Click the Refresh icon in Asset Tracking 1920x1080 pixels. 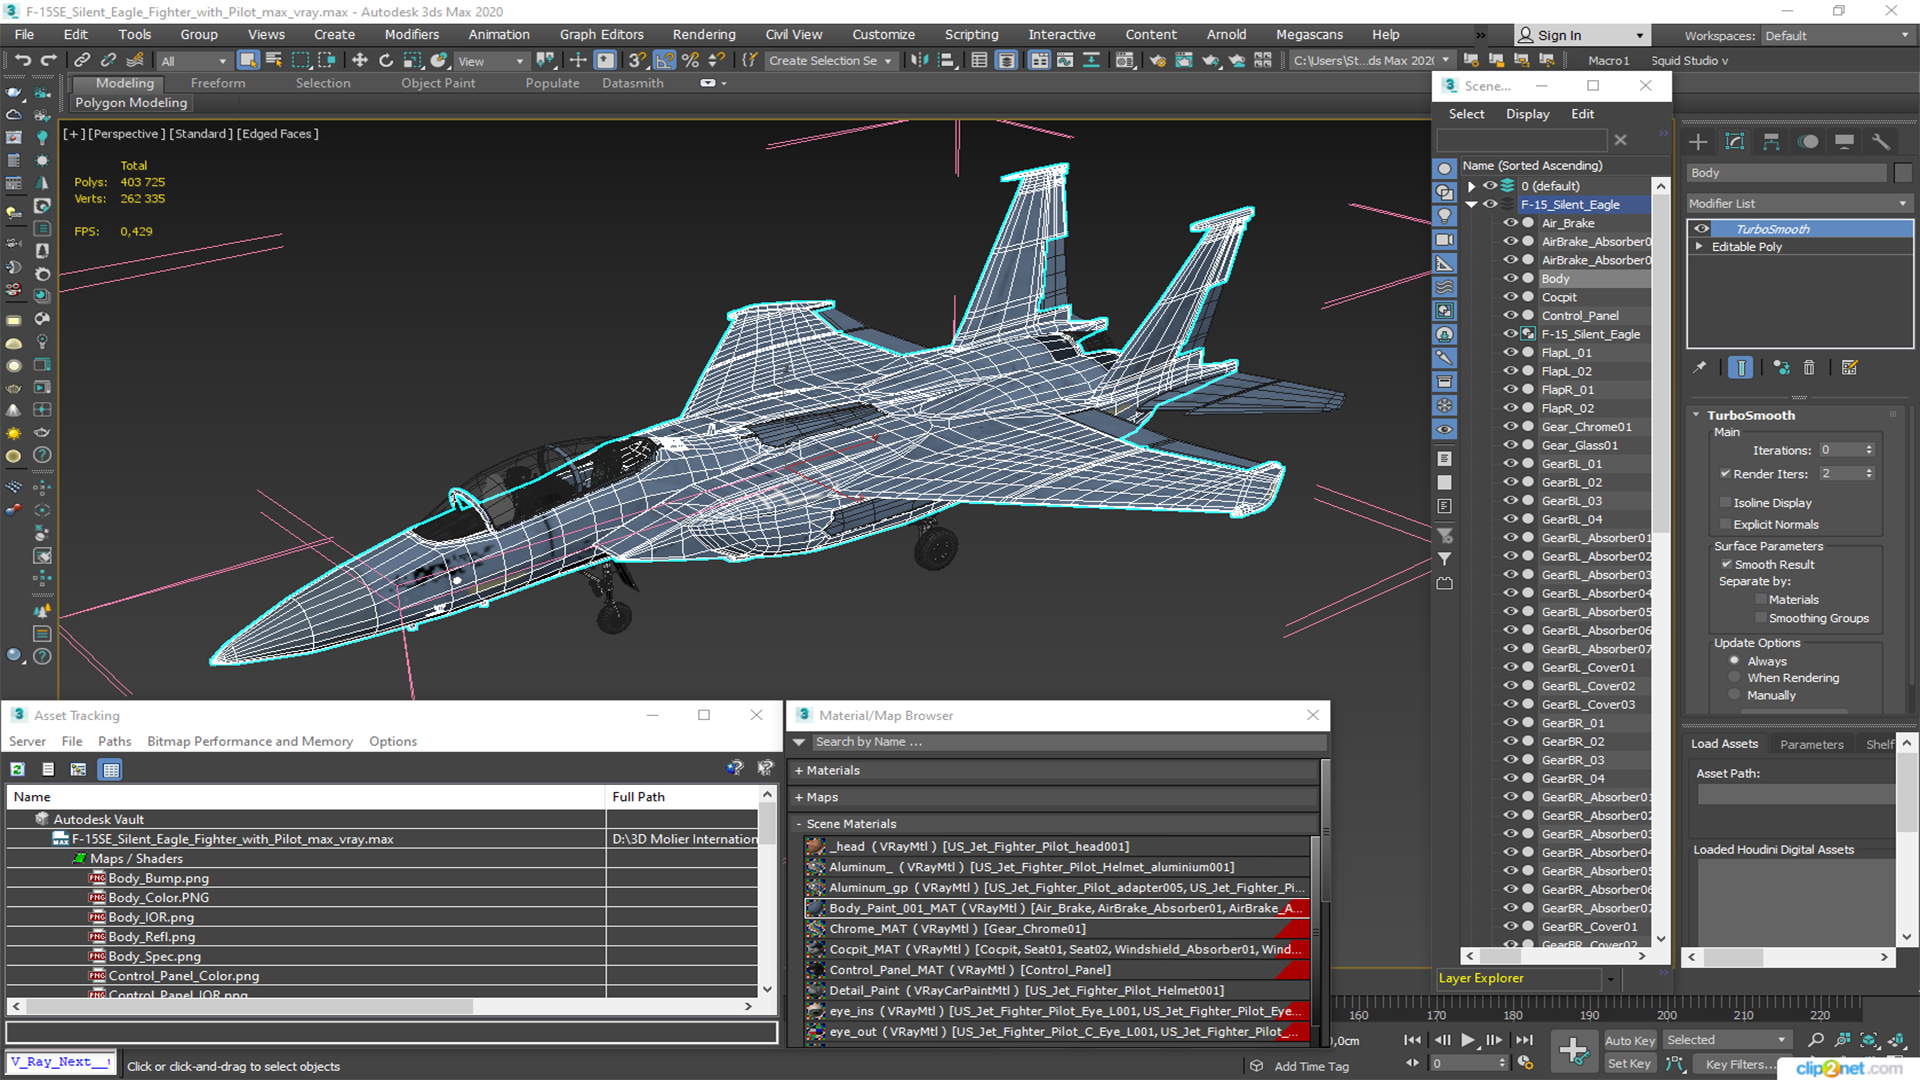click(x=17, y=769)
